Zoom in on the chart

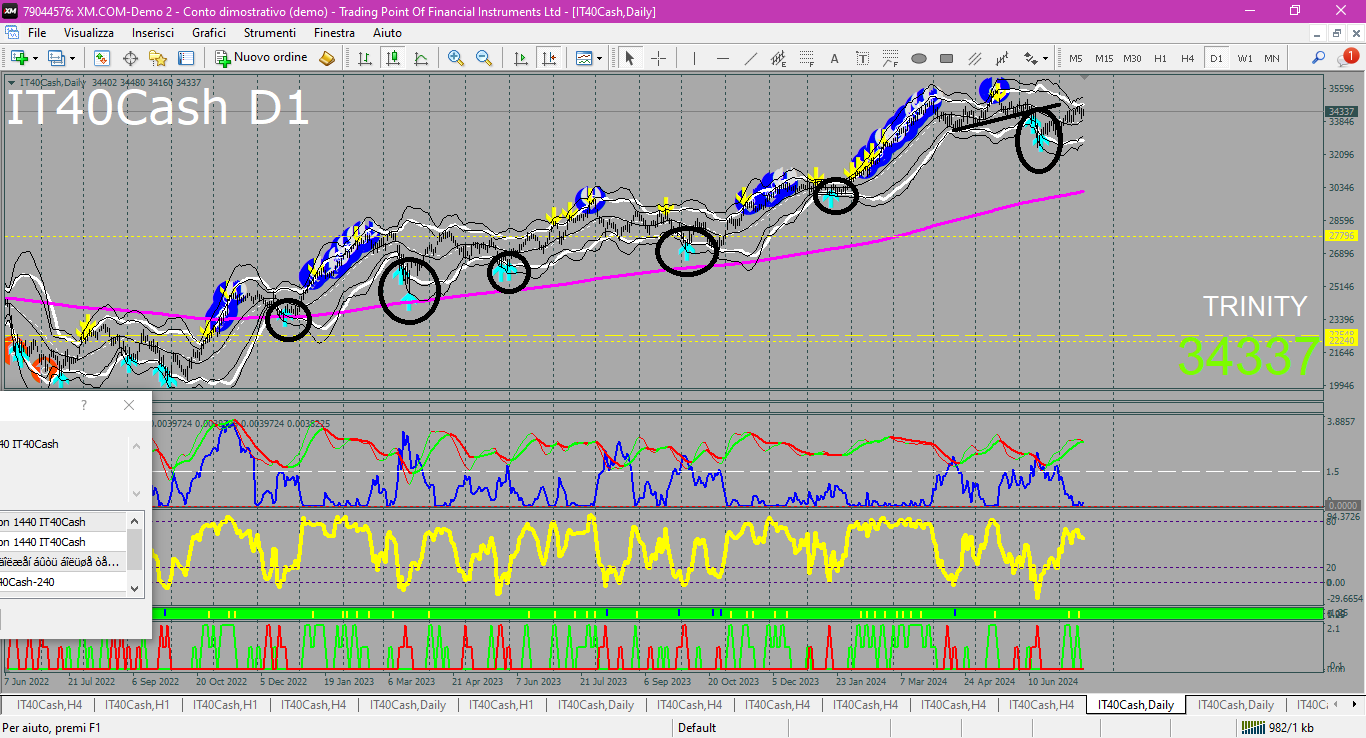click(x=456, y=58)
